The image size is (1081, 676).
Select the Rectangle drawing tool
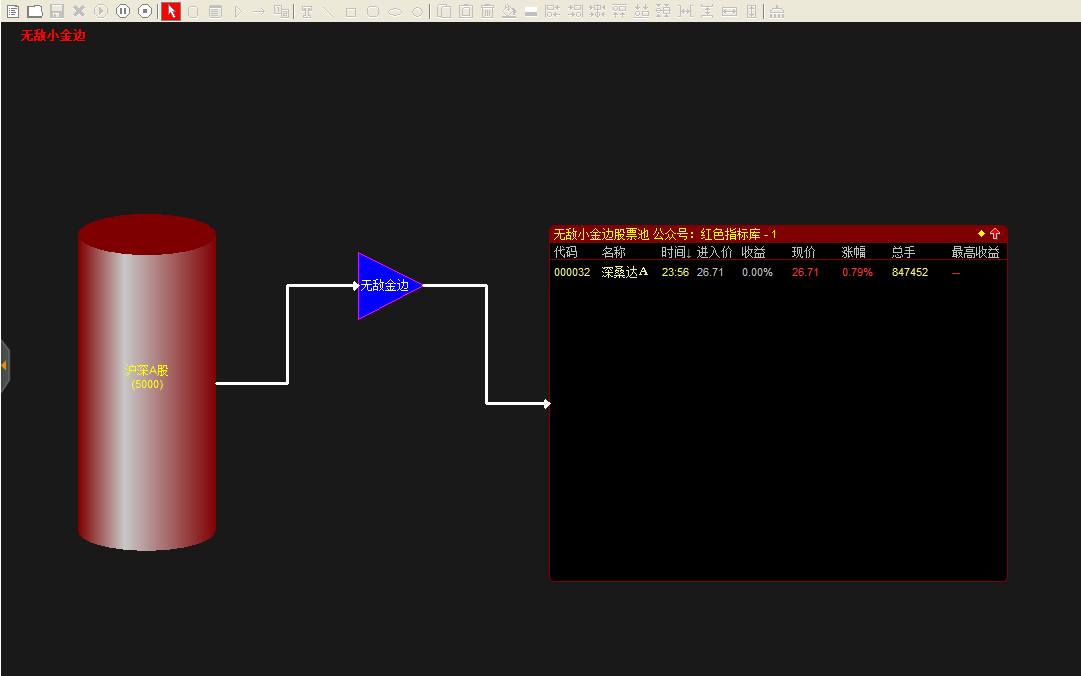(x=352, y=11)
